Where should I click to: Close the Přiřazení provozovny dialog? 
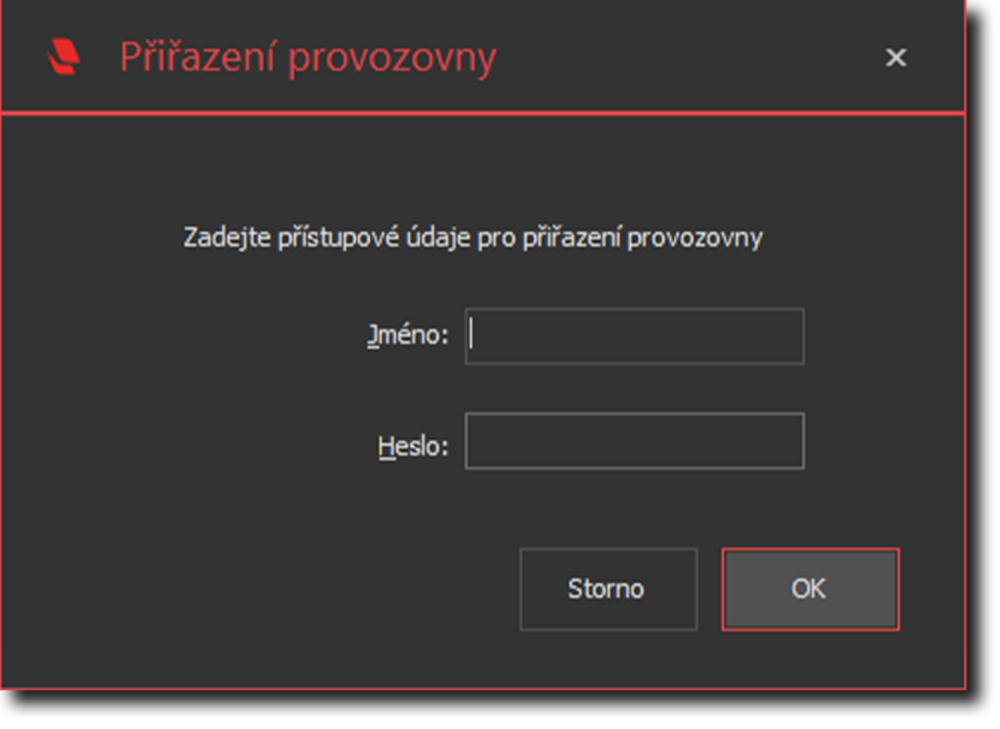click(x=896, y=58)
